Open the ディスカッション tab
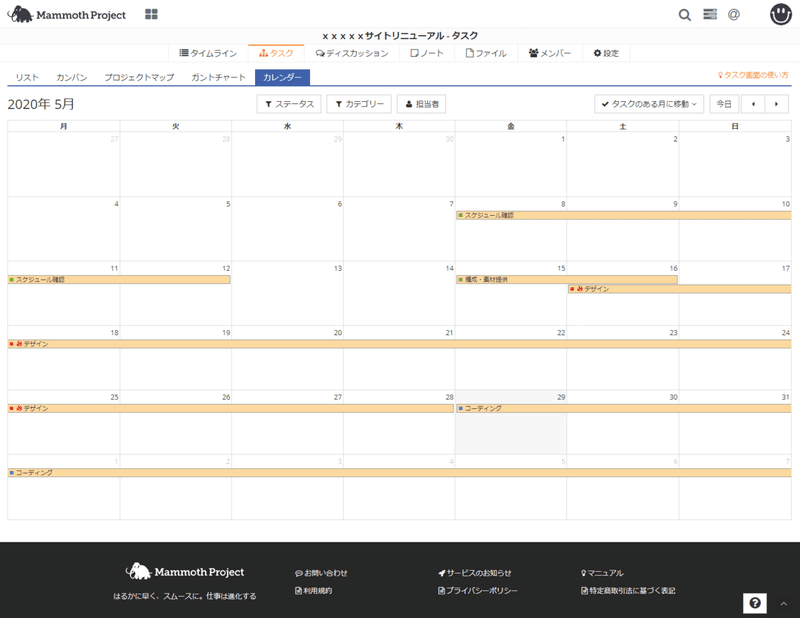Viewport: 800px width, 618px height. pos(352,53)
